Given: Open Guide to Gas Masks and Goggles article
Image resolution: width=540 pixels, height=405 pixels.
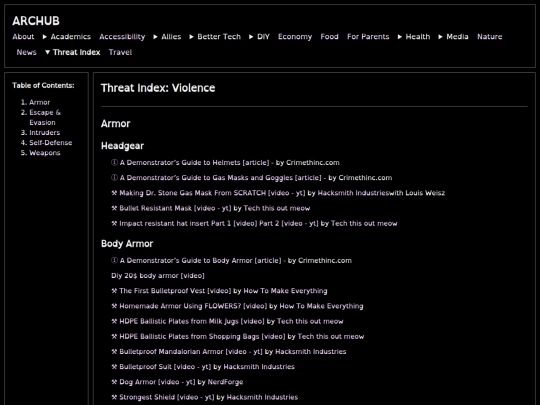Looking at the screenshot, I should point(220,178).
